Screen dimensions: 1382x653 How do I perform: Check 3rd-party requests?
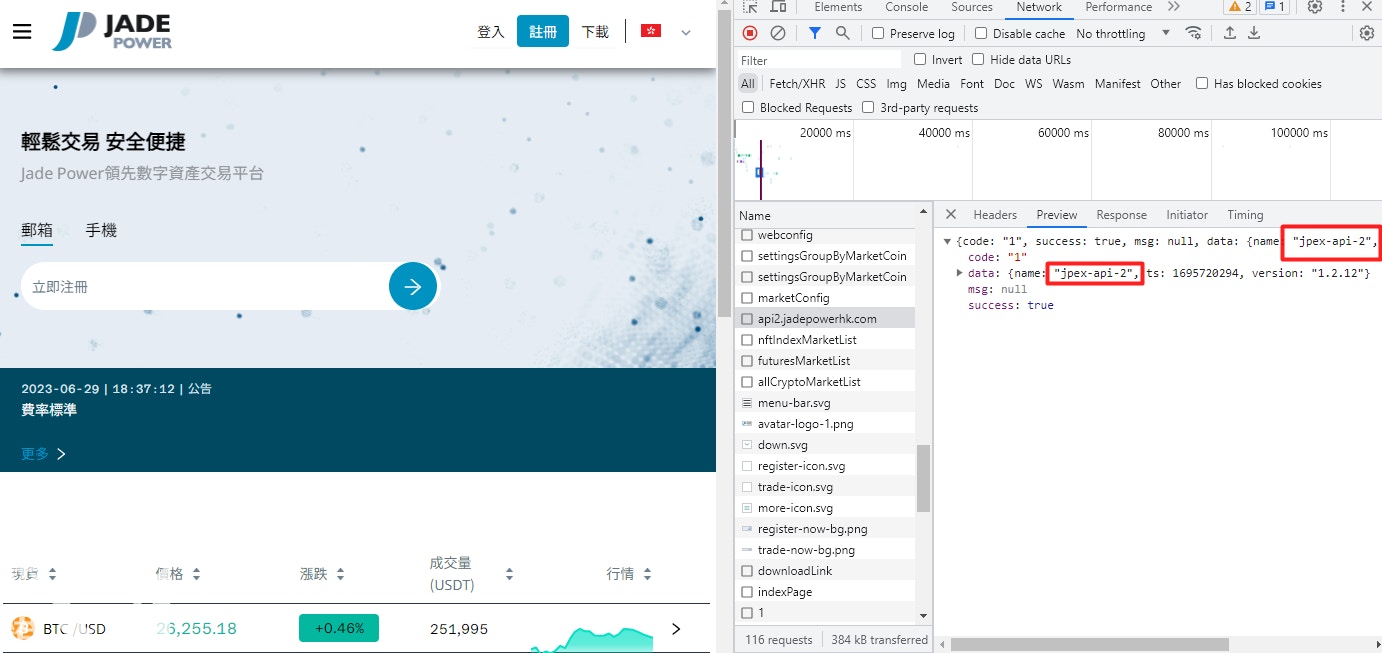pos(868,107)
